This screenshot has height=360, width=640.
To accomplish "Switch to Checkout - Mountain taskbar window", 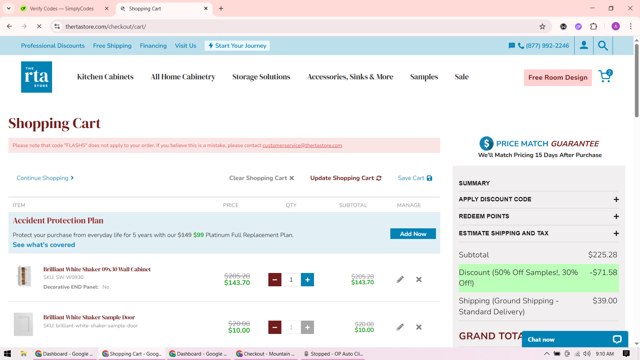I will pos(266,353).
